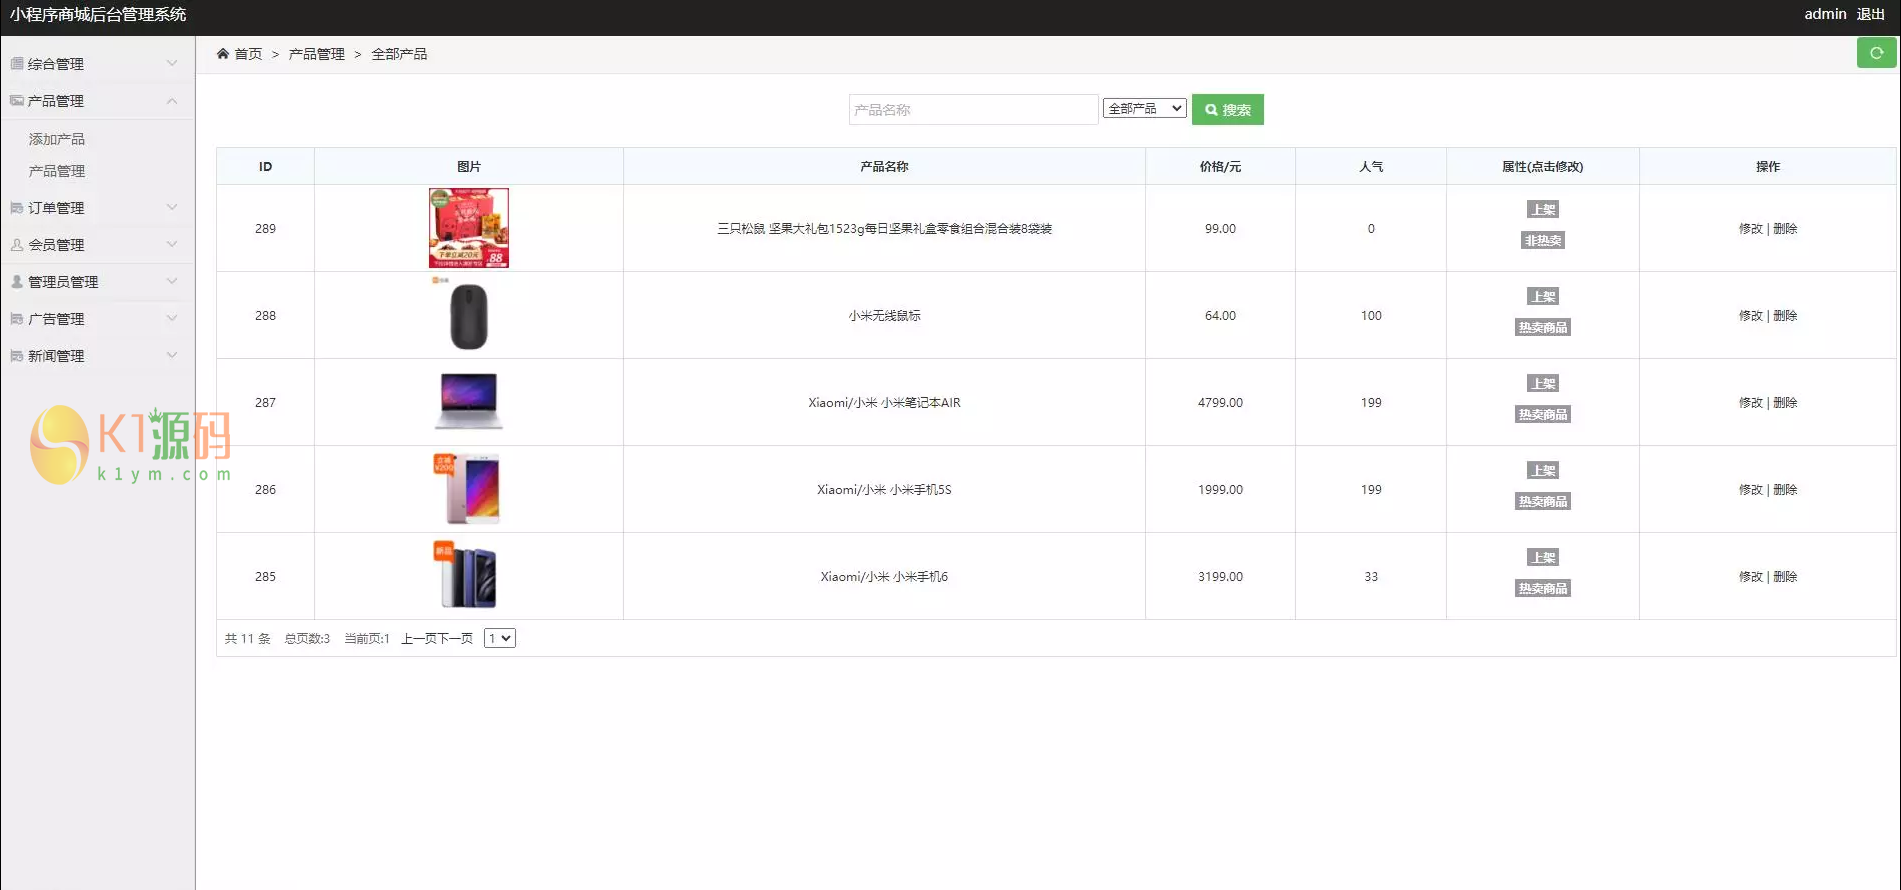Open 产品管理 submenu item under 添加产品
The width and height of the screenshot is (1901, 890).
[57, 171]
